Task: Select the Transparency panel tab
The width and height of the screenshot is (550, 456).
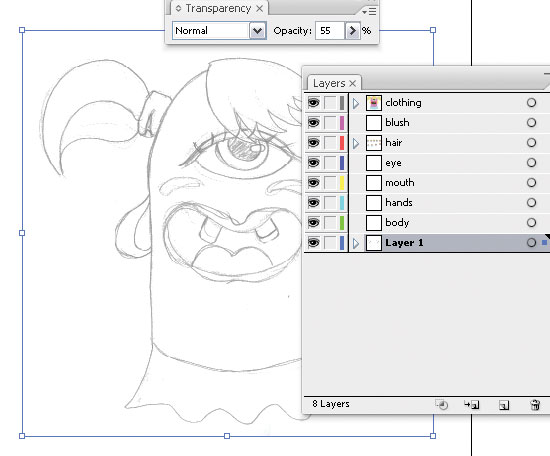Action: click(x=219, y=8)
